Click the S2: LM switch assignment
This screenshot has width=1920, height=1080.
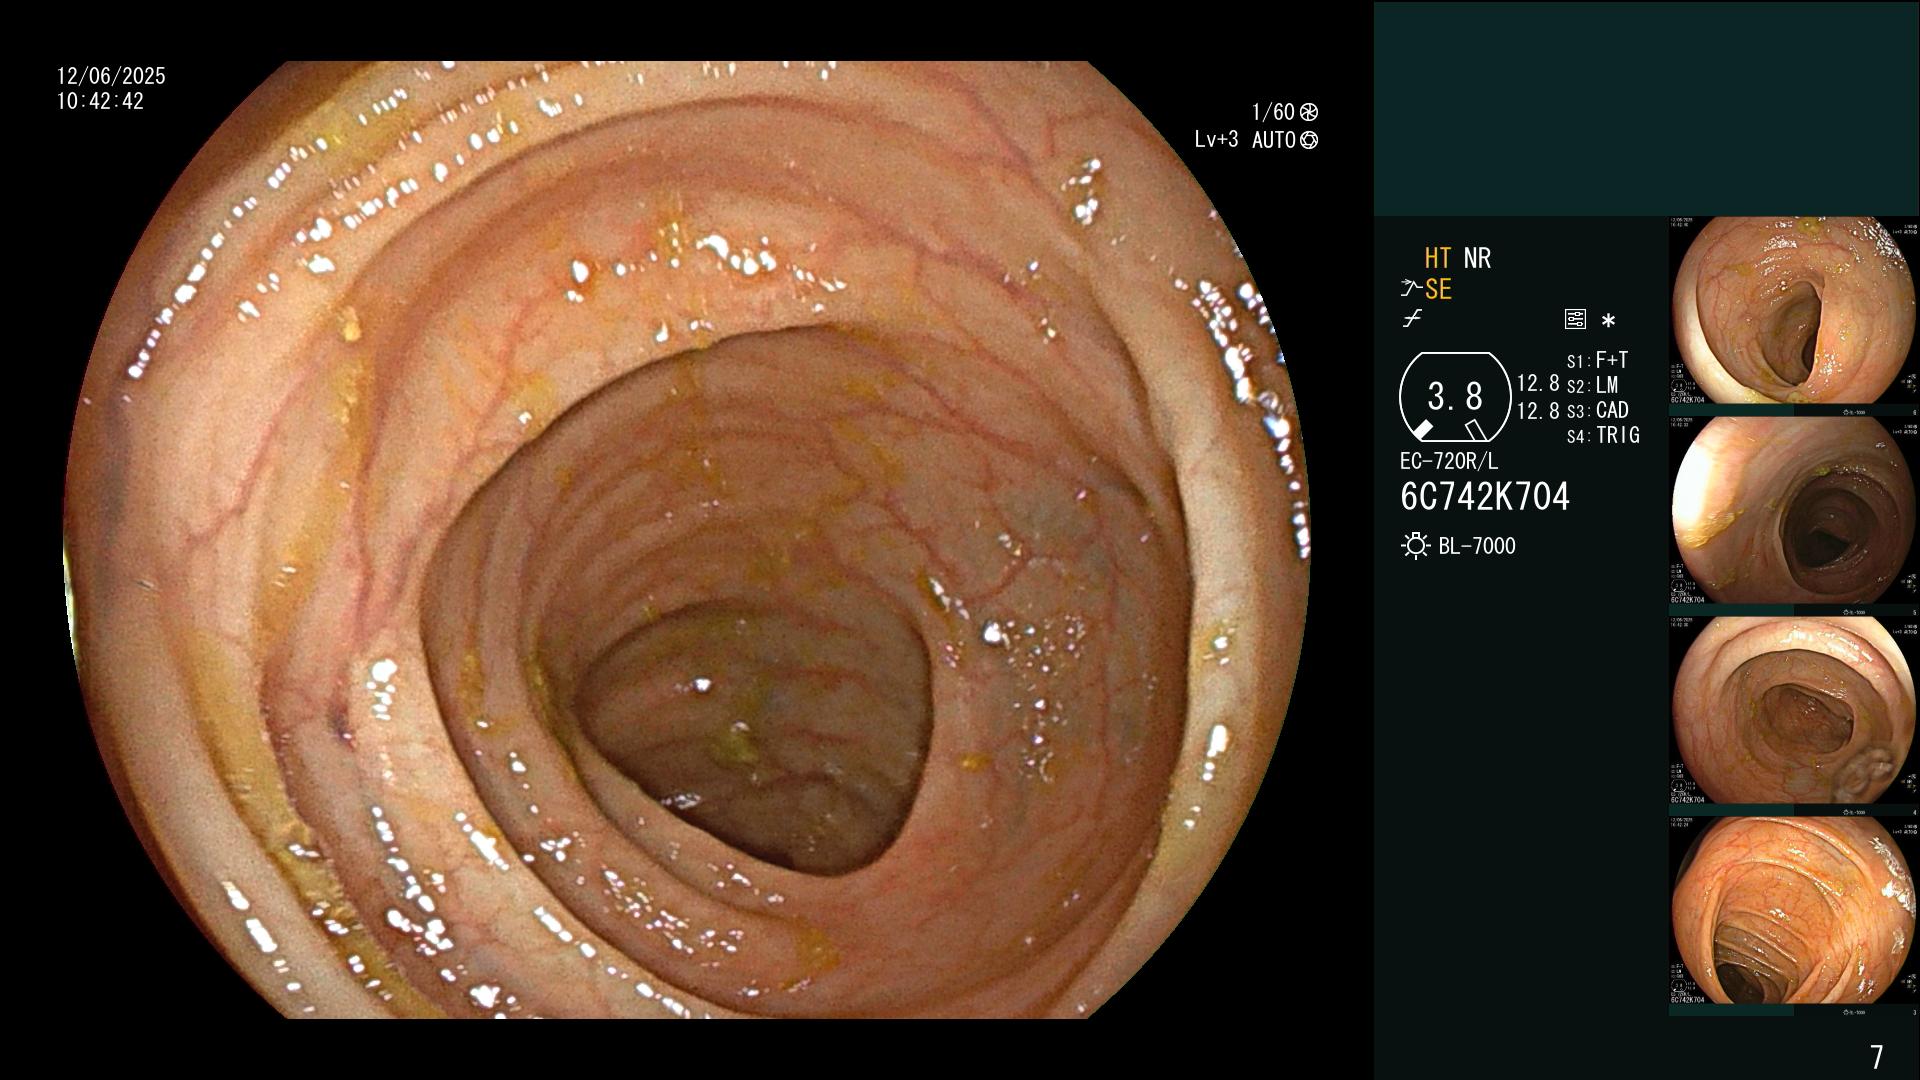tap(1592, 385)
